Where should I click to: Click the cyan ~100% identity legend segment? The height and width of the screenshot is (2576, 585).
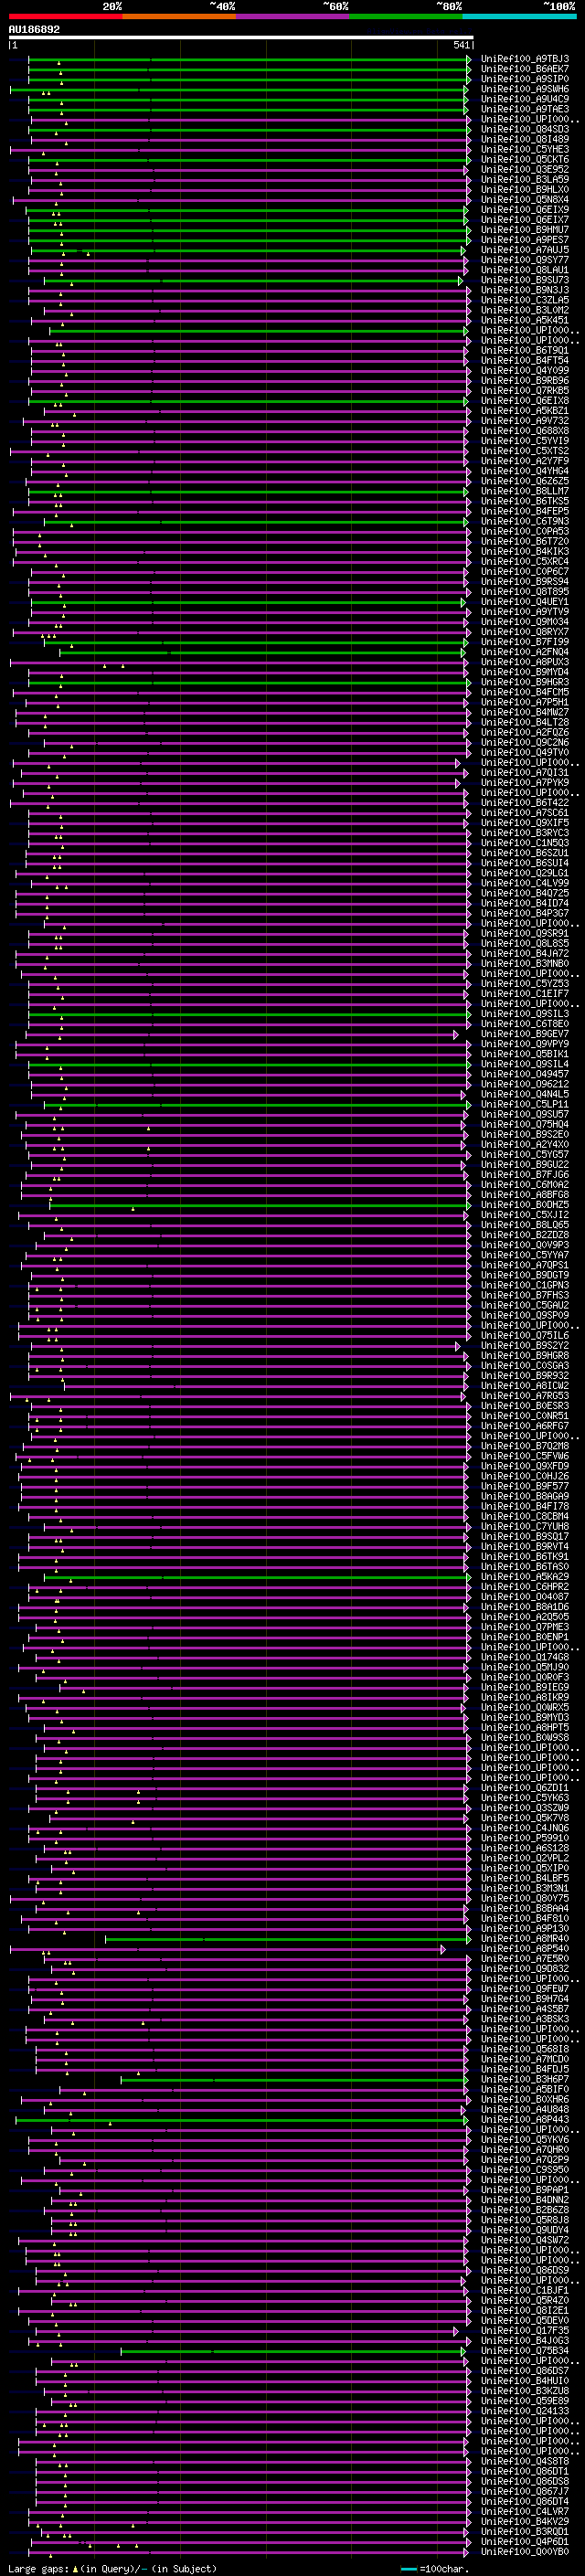pyautogui.click(x=519, y=16)
